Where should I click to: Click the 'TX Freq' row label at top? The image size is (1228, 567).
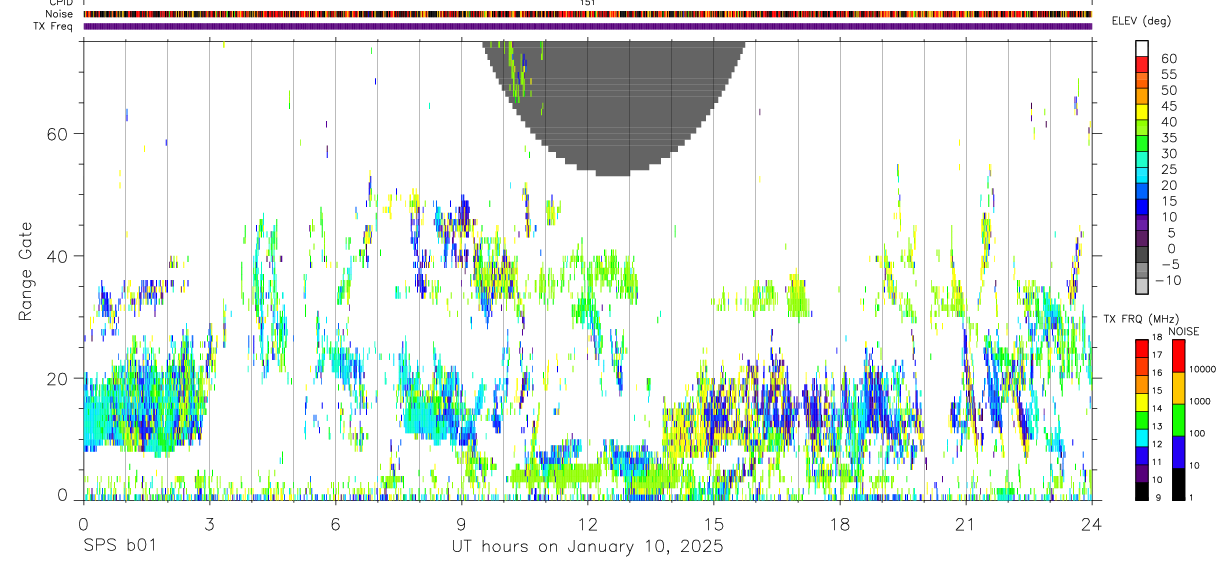[54, 26]
